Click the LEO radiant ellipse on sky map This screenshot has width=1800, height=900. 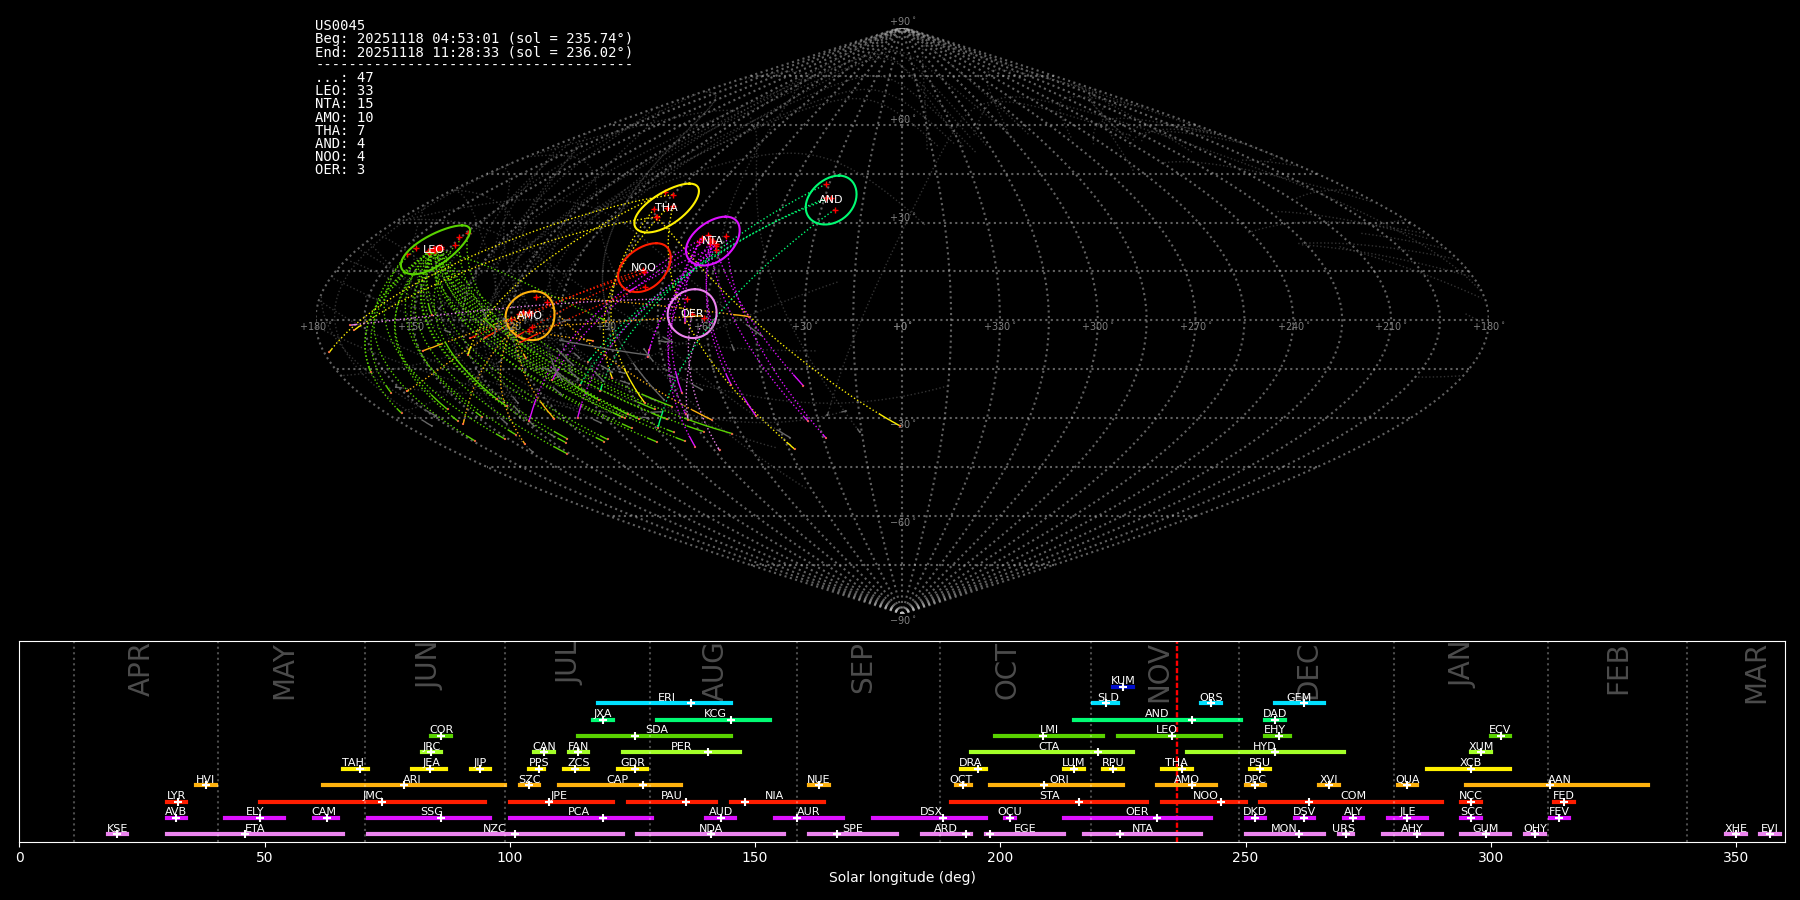pos(435,250)
